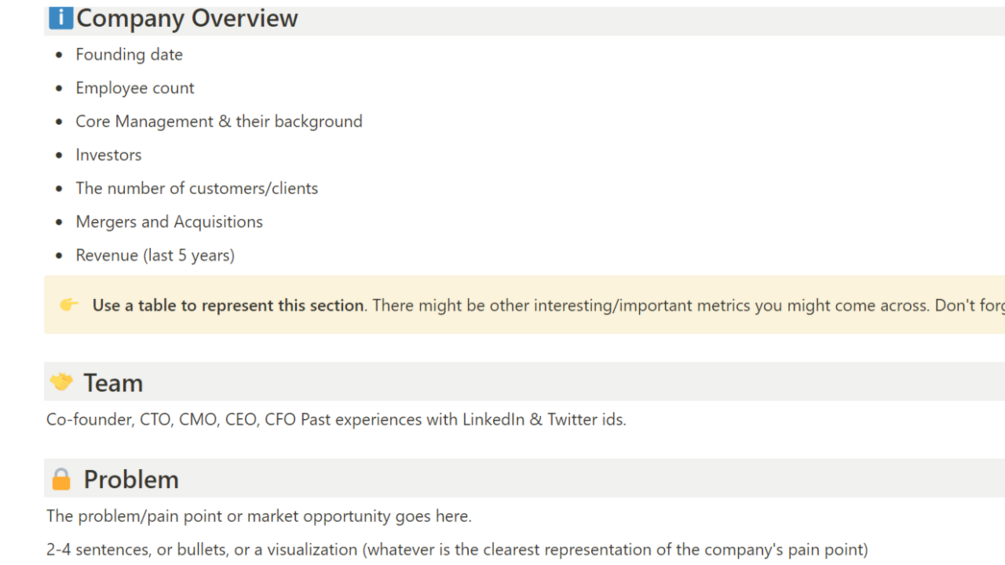The height and width of the screenshot is (565, 1005).
Task: Click the Team section heading
Action: [113, 383]
